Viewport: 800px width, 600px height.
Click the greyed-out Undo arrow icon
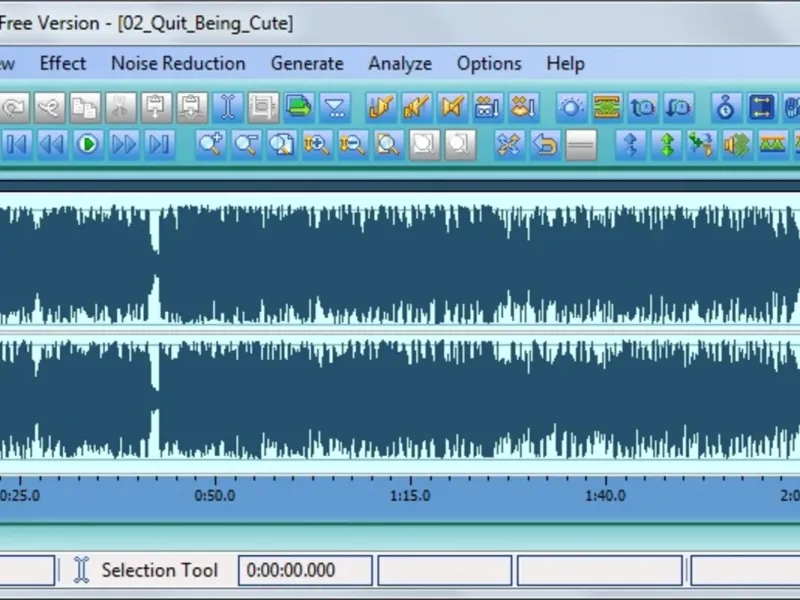click(14, 108)
